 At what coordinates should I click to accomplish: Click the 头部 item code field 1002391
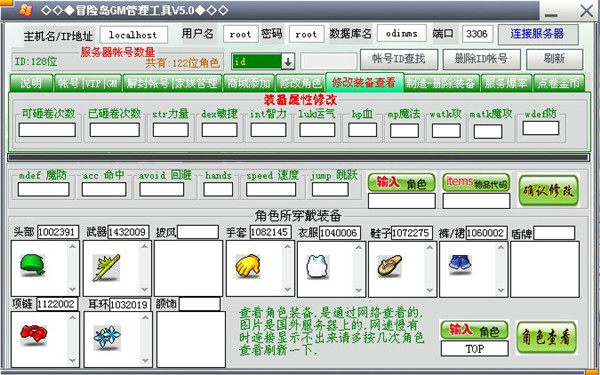(x=58, y=232)
